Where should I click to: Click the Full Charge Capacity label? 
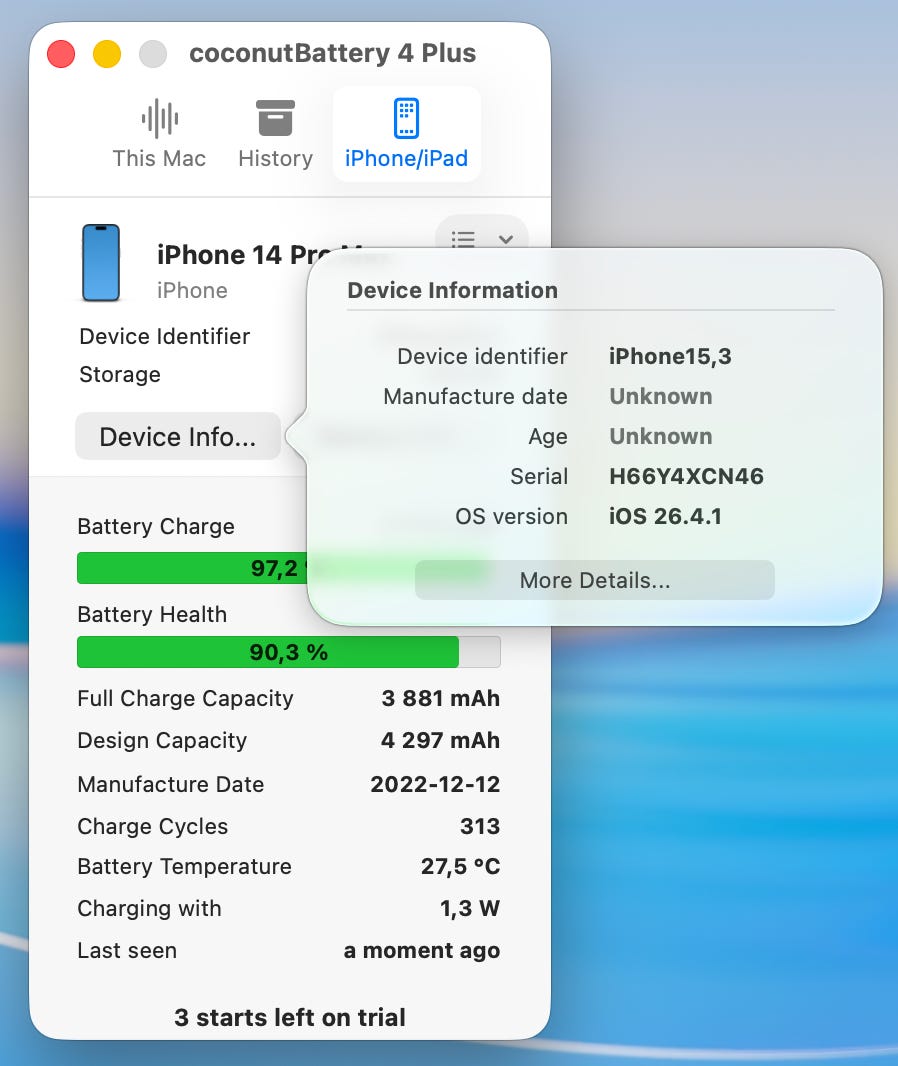pyautogui.click(x=186, y=698)
